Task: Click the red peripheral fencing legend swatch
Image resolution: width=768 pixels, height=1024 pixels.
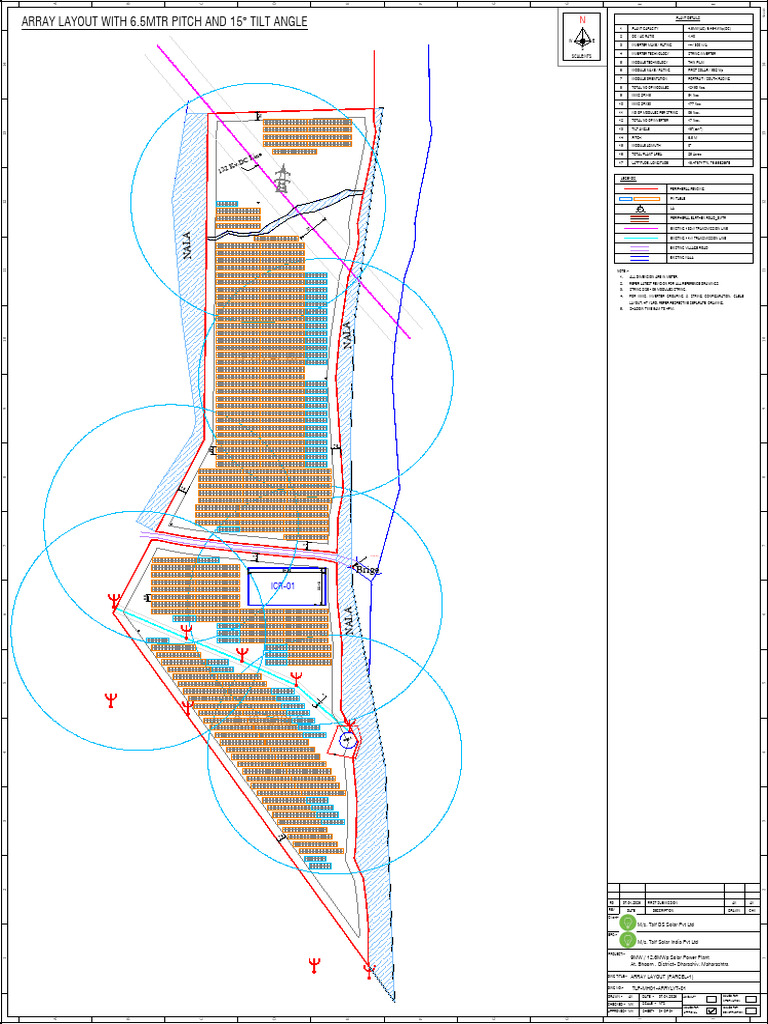Action: pyautogui.click(x=641, y=189)
